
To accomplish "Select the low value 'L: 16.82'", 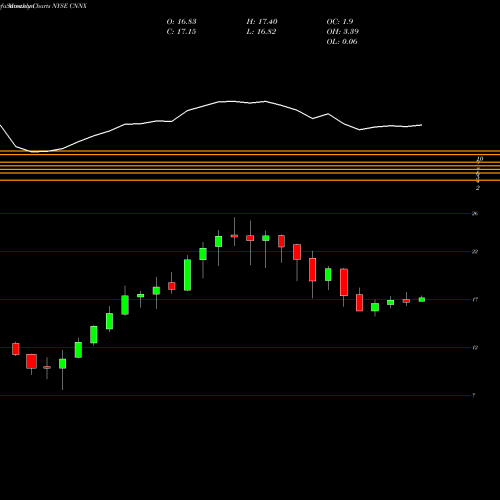I will pos(261,32).
